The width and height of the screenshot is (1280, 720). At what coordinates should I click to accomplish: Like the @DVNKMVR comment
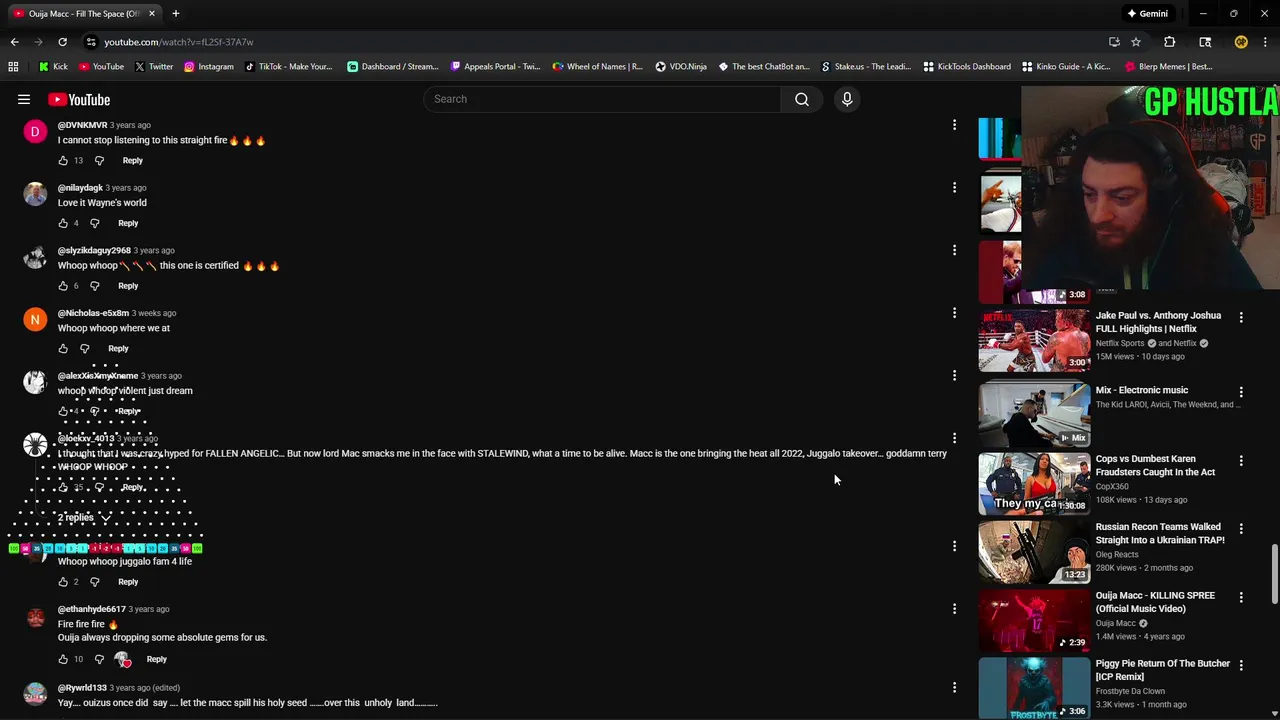63,160
